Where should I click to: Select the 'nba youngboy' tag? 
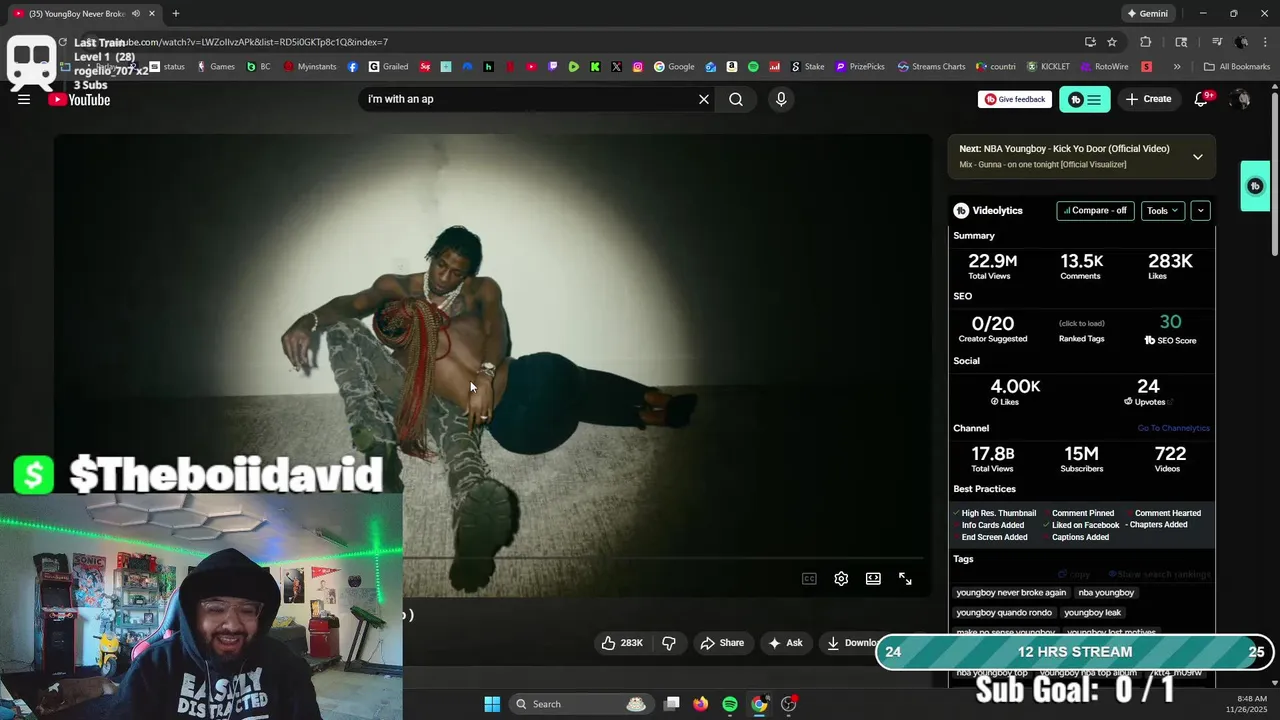coord(1106,592)
